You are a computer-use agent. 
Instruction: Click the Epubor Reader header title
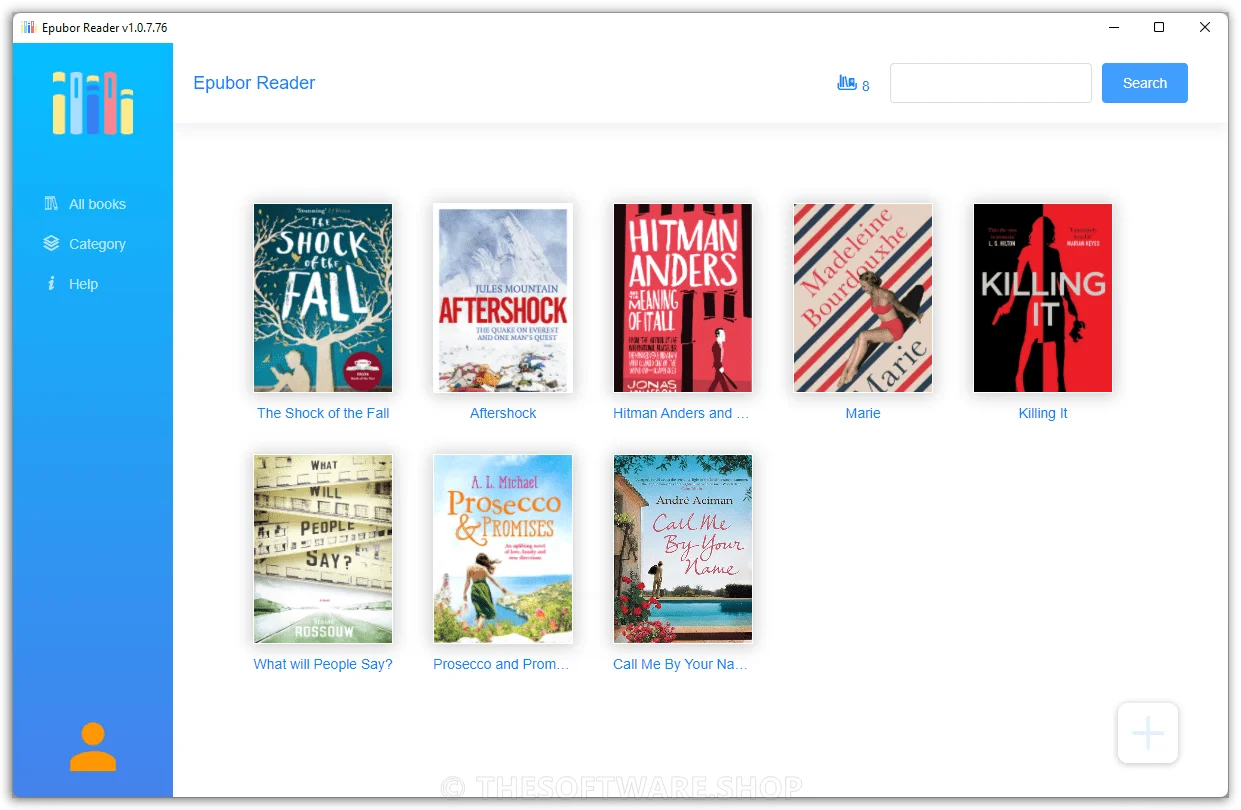(x=254, y=83)
